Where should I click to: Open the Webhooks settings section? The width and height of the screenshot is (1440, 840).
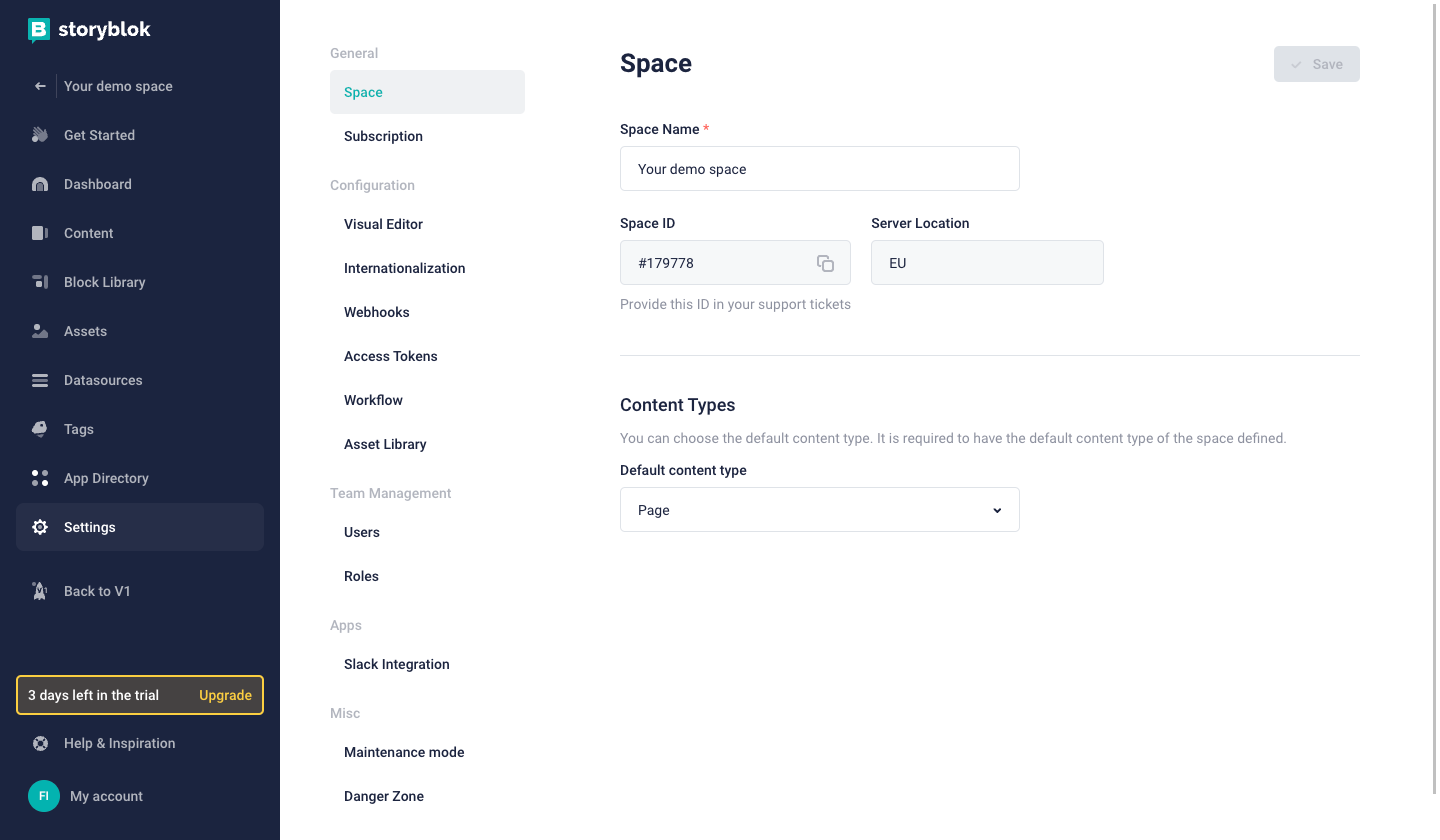376,312
